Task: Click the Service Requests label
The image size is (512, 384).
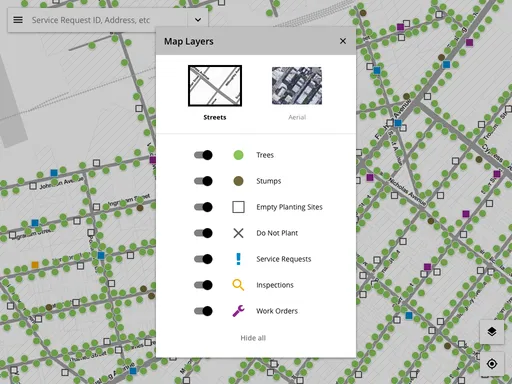Action: pos(284,259)
